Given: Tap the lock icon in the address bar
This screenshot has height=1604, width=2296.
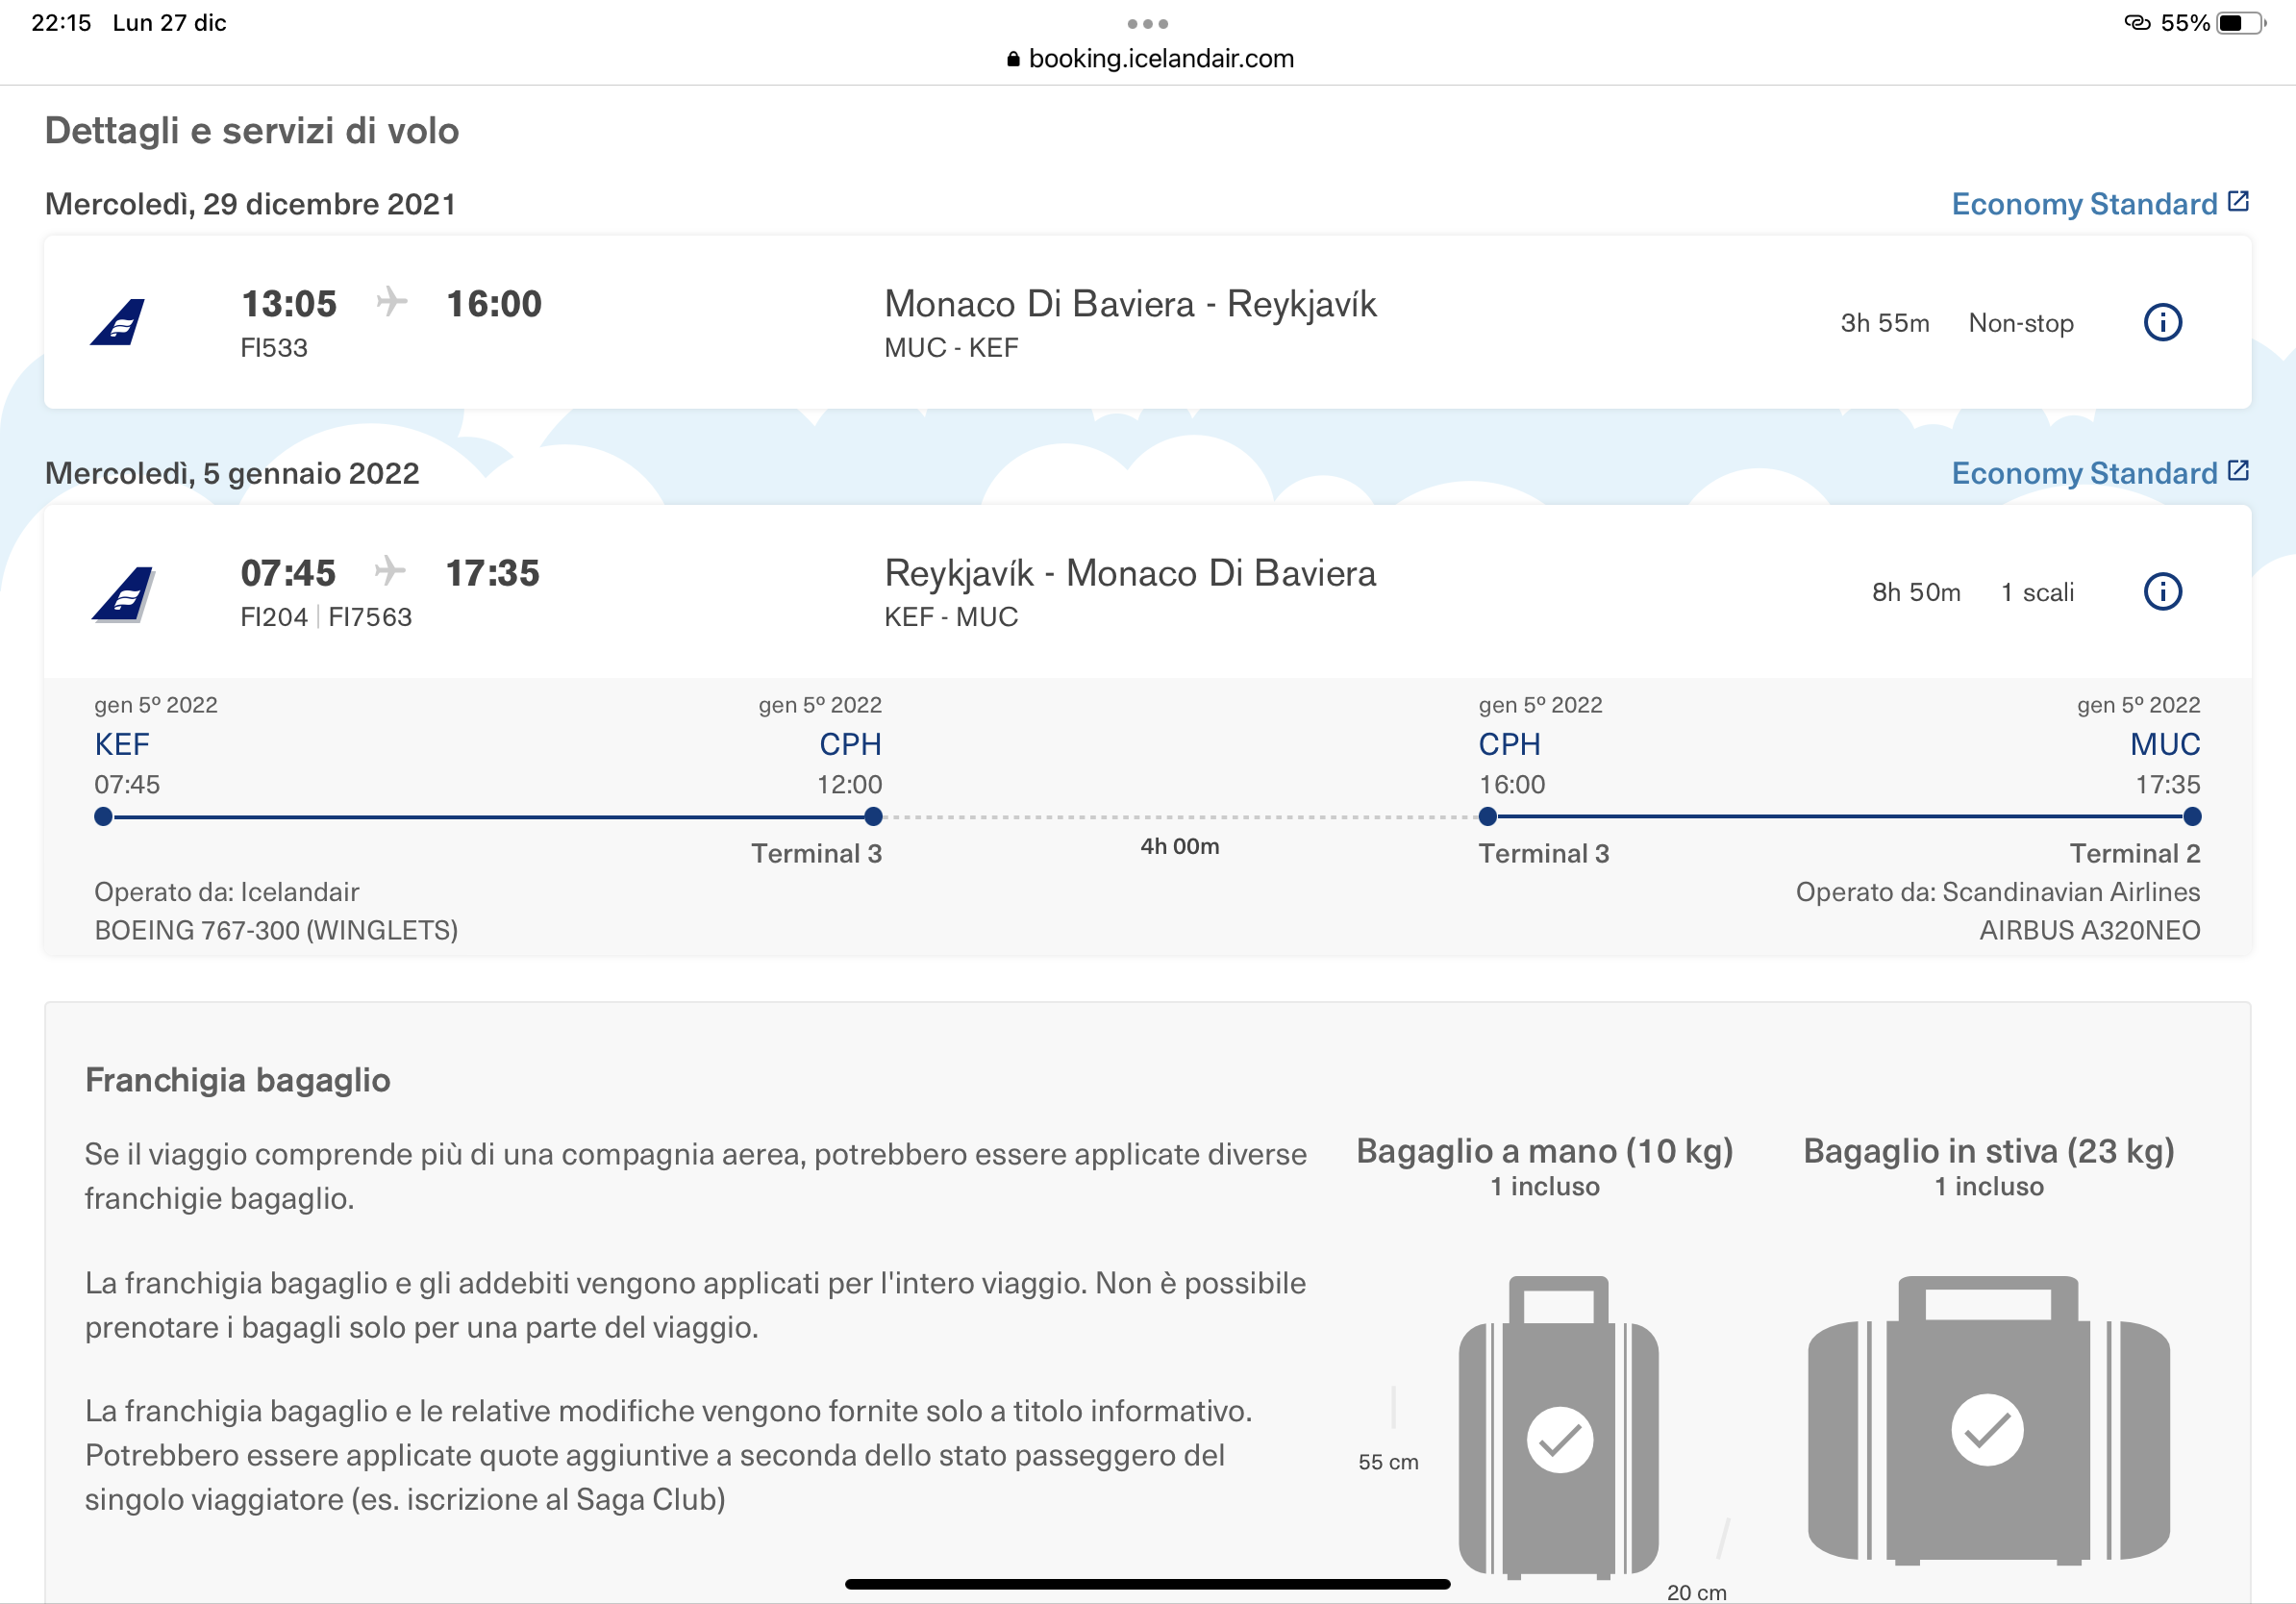Looking at the screenshot, I should [1013, 59].
